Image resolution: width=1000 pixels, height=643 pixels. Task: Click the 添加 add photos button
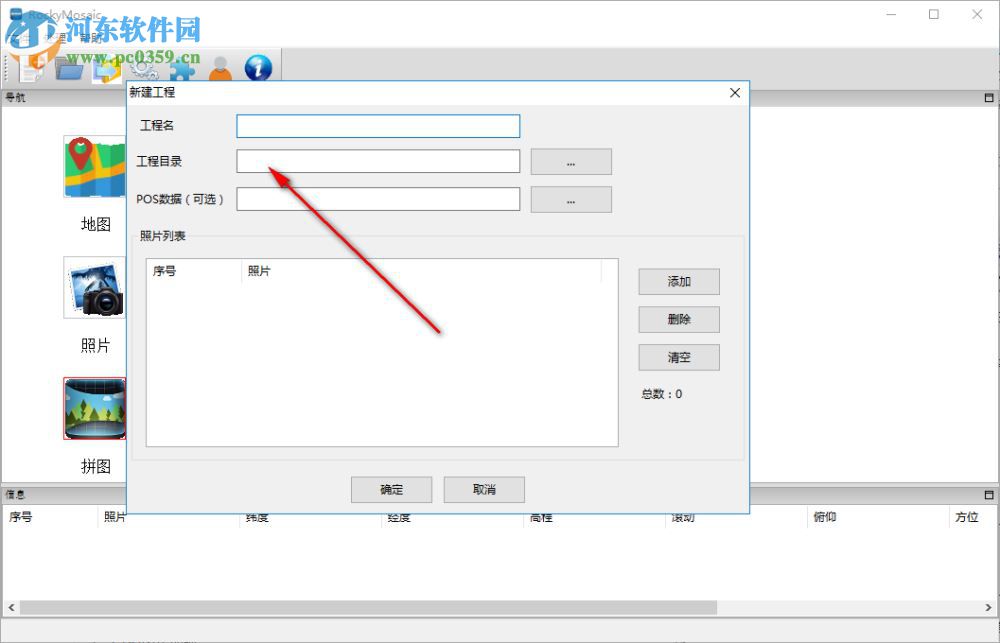[x=678, y=281]
